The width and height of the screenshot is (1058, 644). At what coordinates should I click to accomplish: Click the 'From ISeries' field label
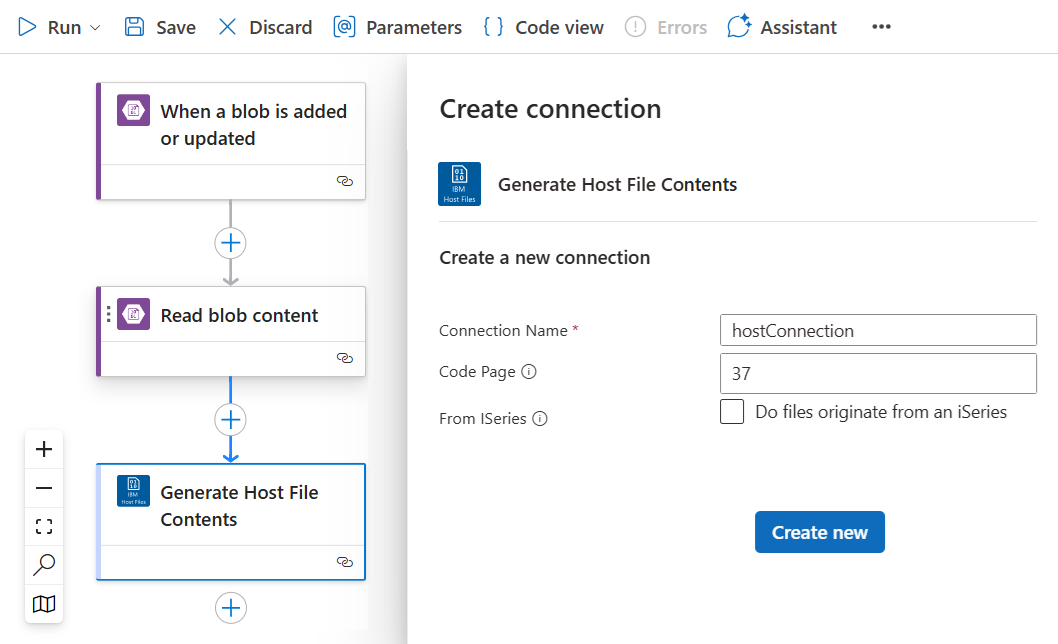pos(482,419)
